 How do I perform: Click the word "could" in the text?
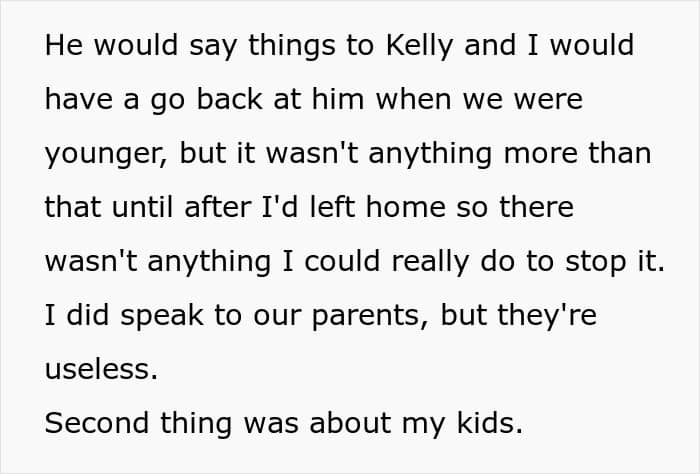coord(342,261)
